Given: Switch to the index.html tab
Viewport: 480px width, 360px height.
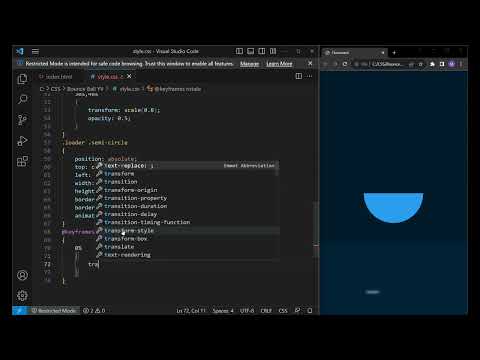Looking at the screenshot, I should (x=56, y=77).
